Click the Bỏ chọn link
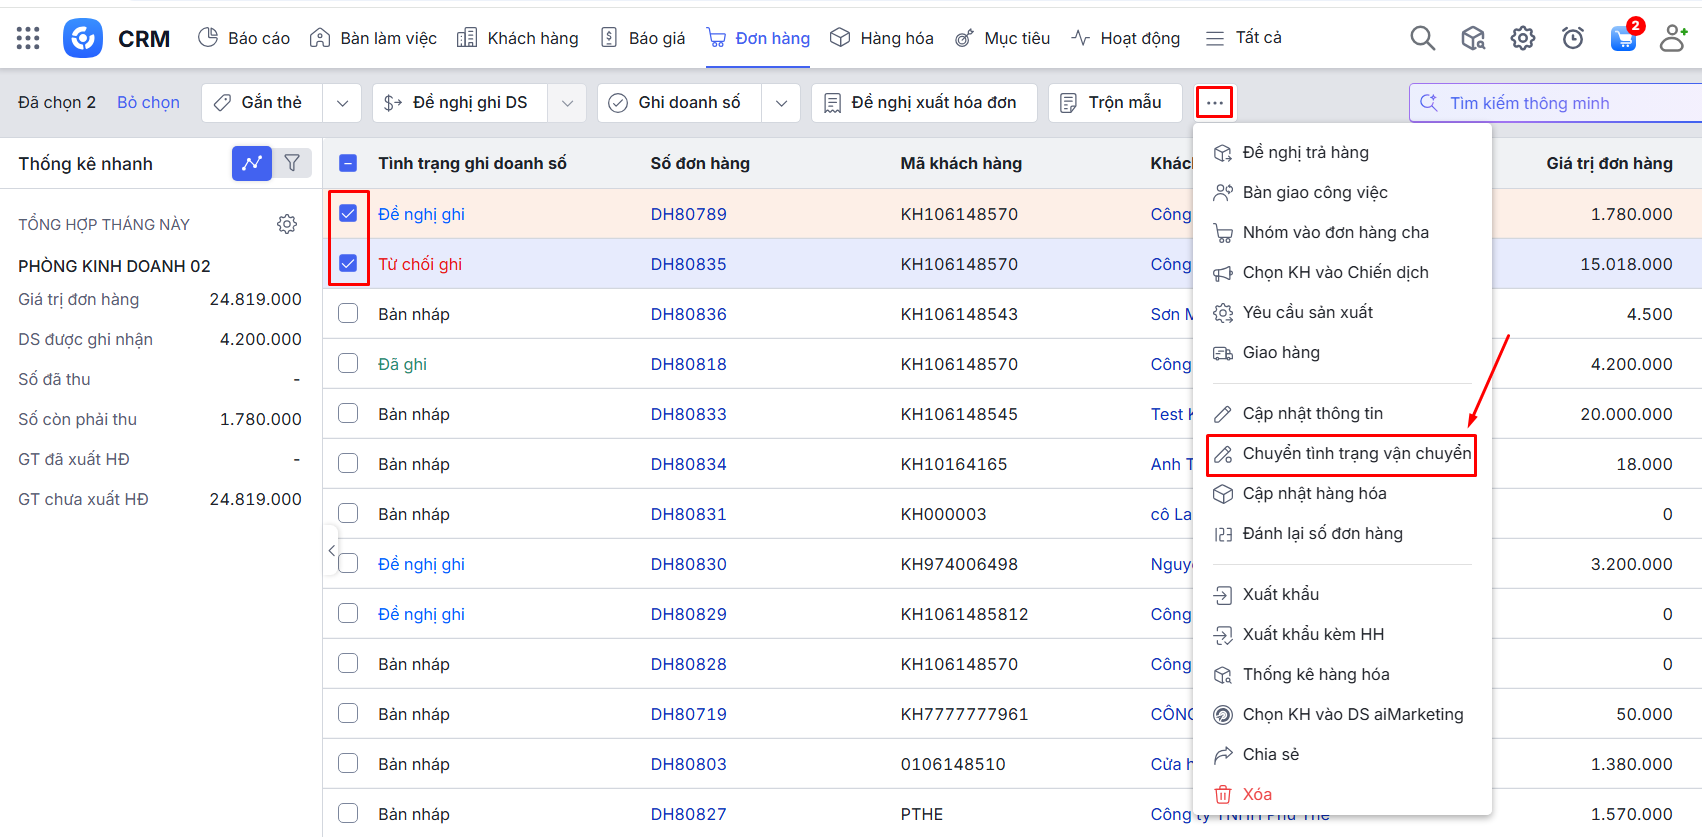Image resolution: width=1702 pixels, height=837 pixels. coord(148,102)
